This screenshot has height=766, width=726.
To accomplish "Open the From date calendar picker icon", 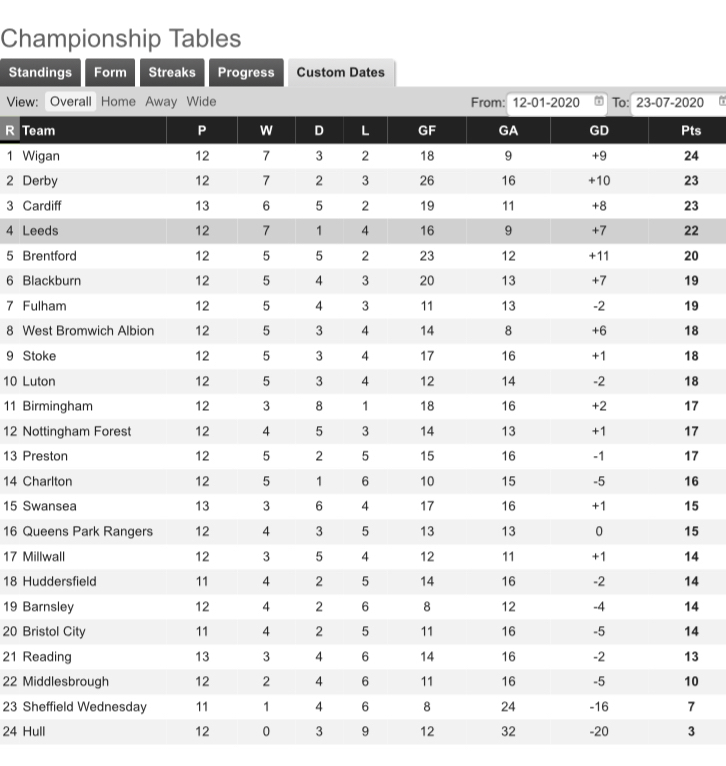I will point(599,102).
